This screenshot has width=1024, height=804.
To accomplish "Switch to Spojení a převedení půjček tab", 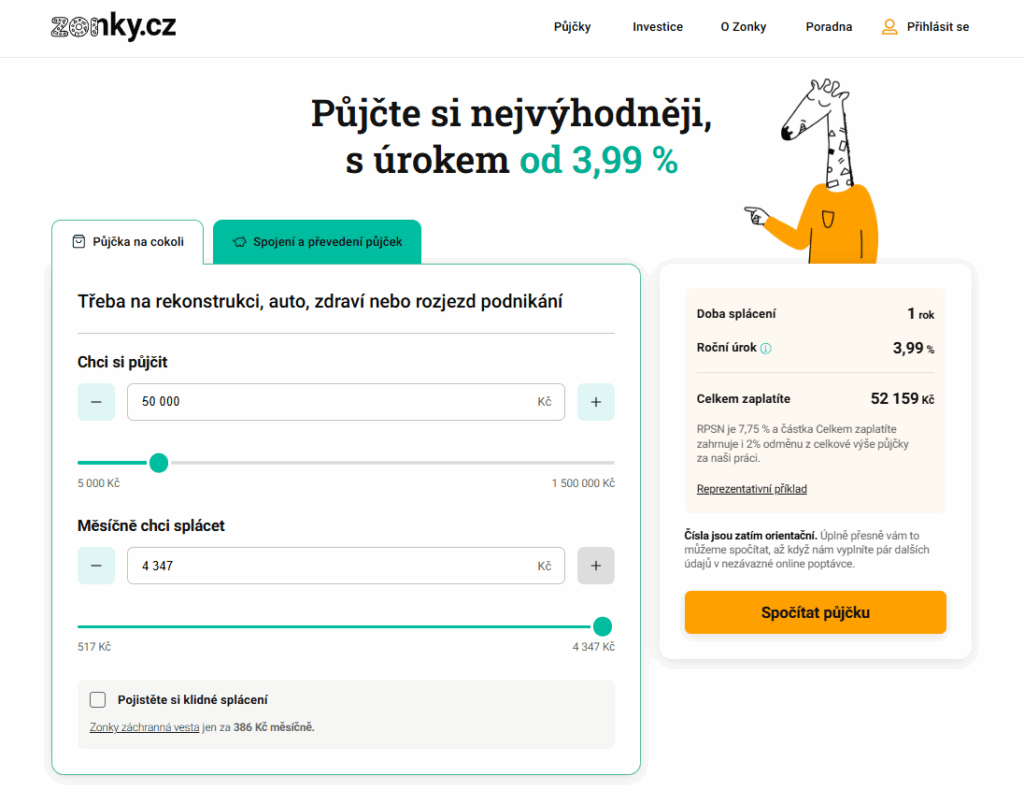I will [x=317, y=242].
